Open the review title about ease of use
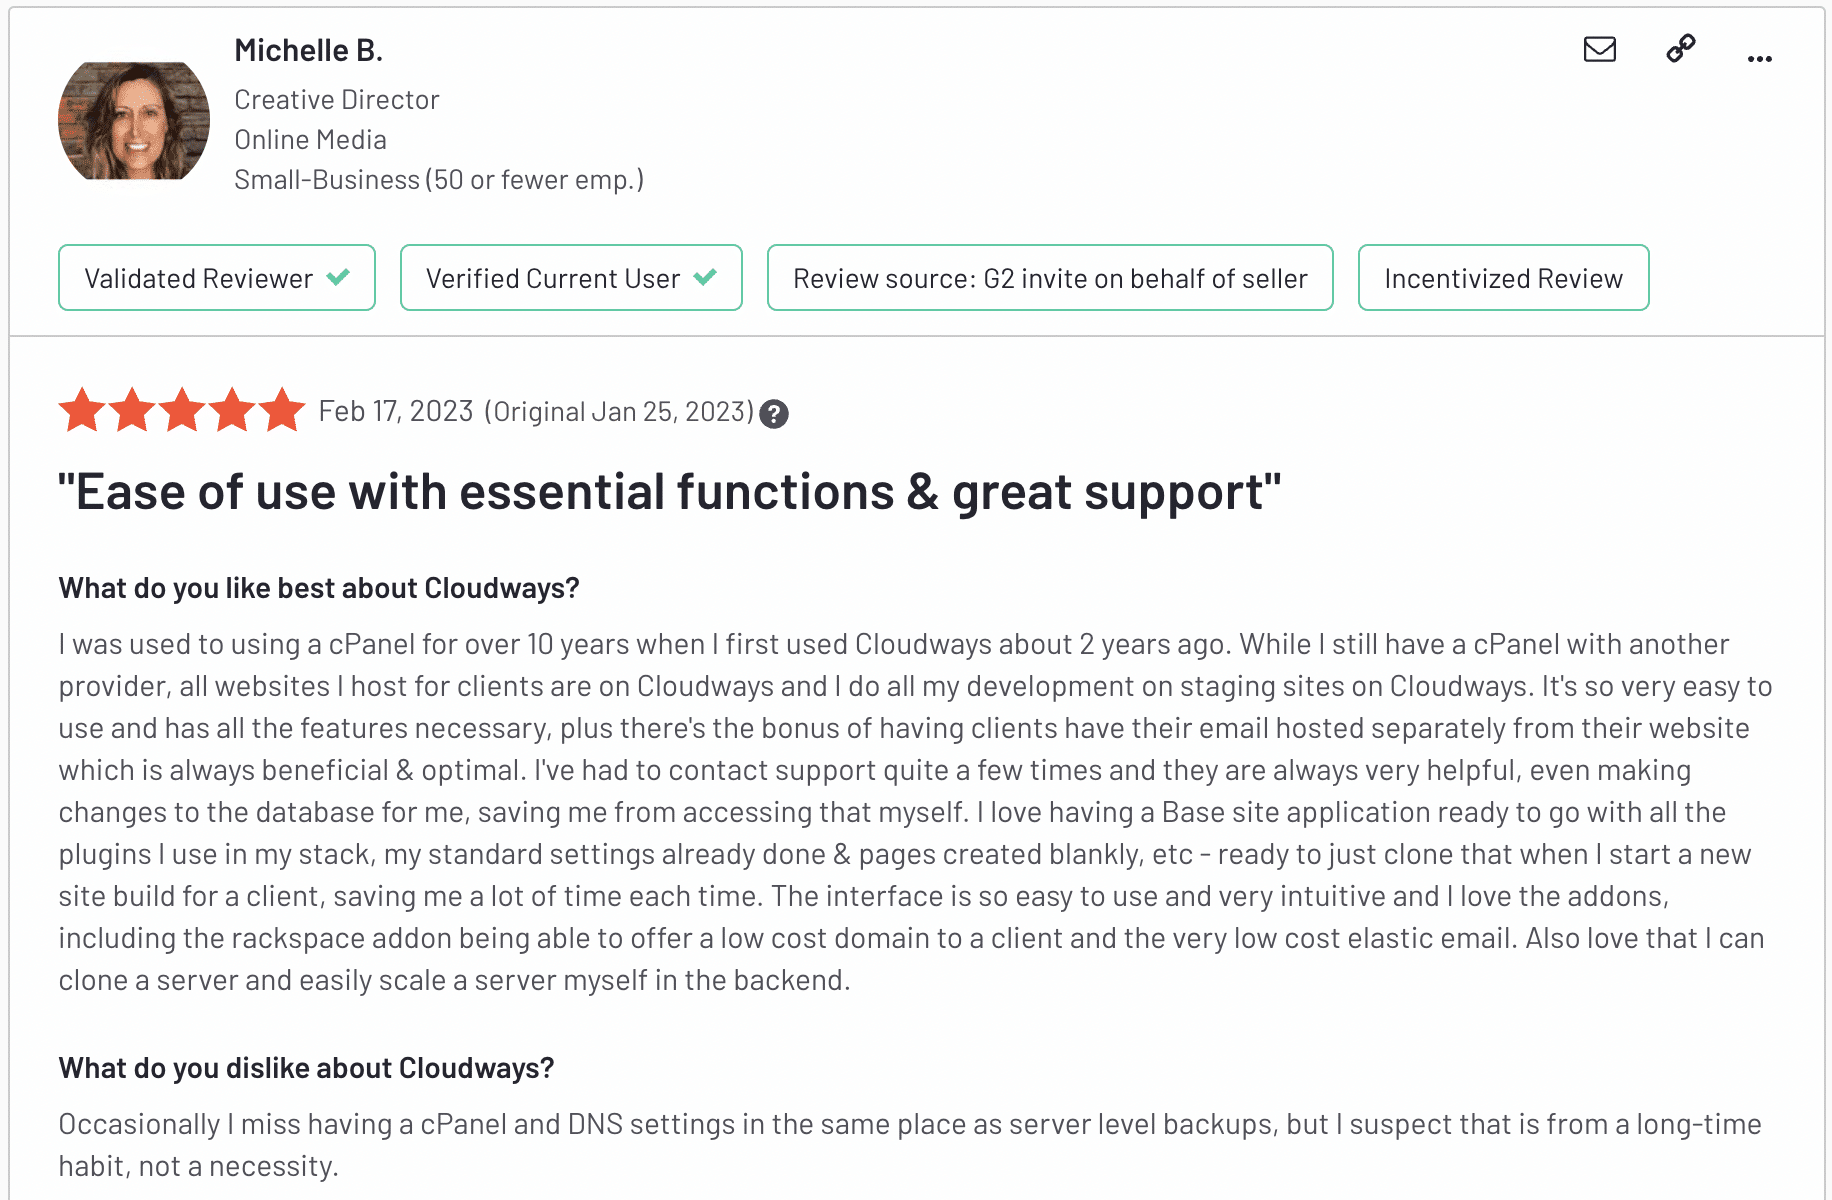1832x1200 pixels. tap(670, 492)
